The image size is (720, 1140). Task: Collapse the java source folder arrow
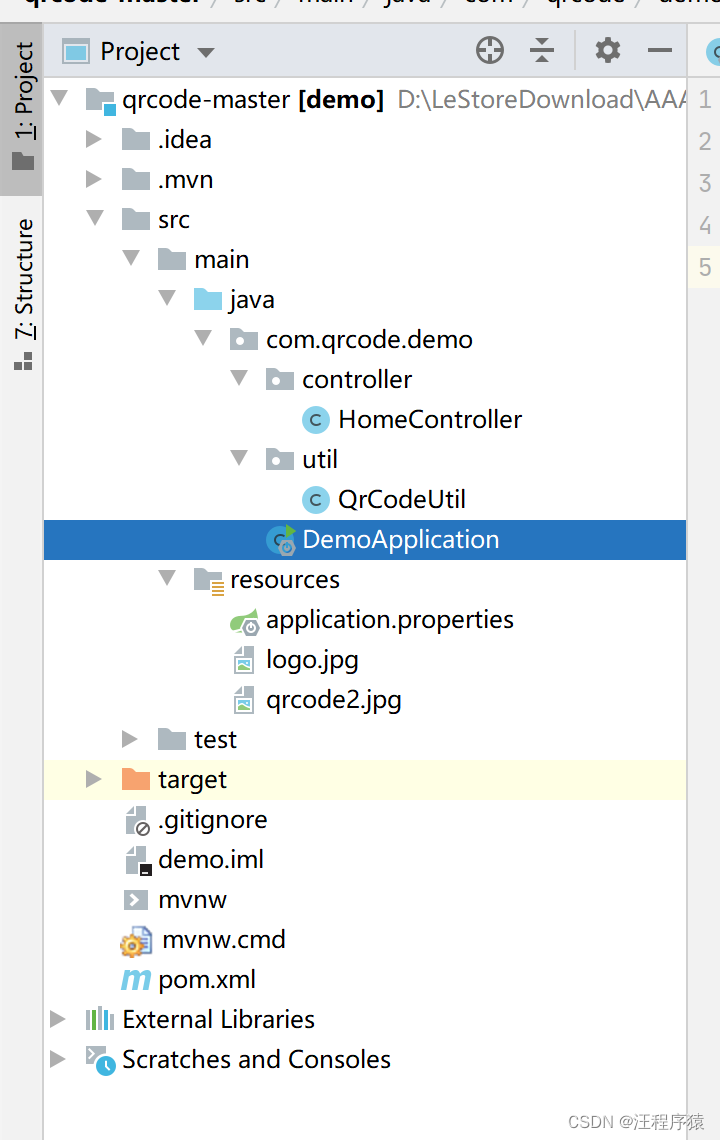167,297
